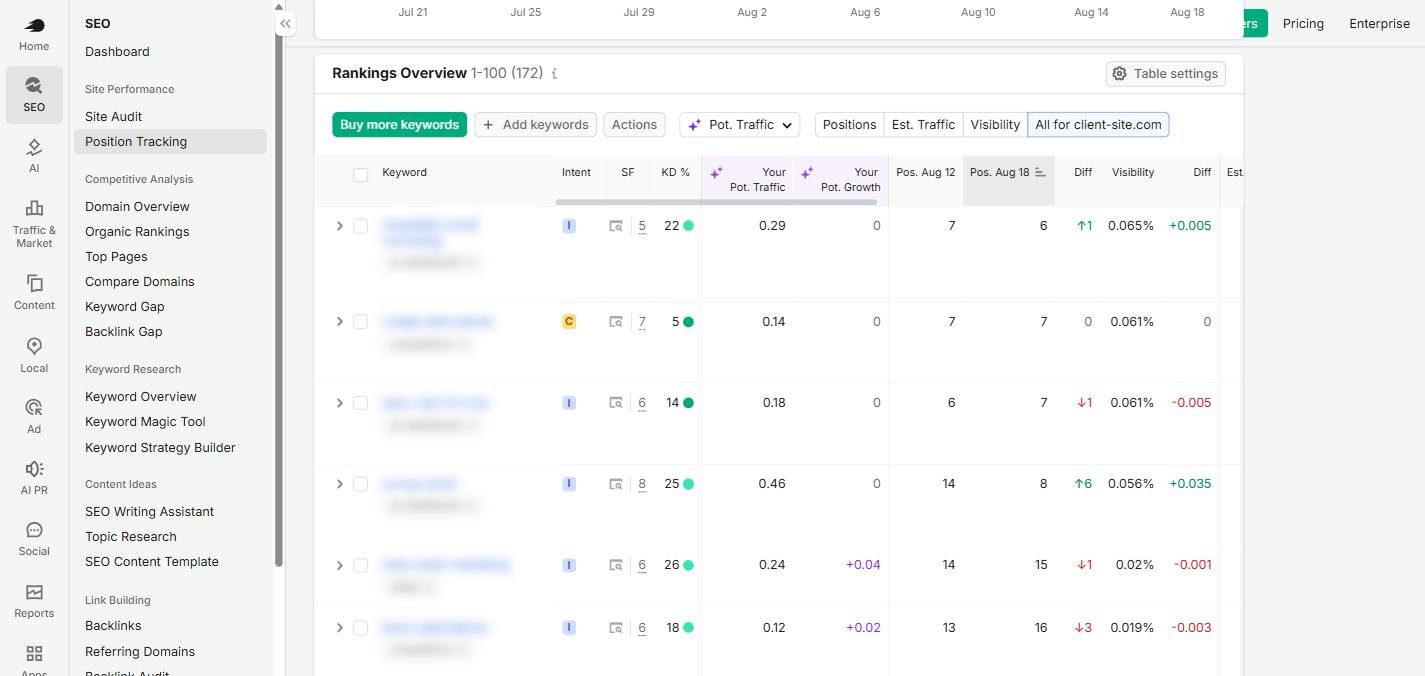Viewport: 1425px width, 676px height.
Task: Expand the keyword row with KD 26
Action: tap(339, 565)
